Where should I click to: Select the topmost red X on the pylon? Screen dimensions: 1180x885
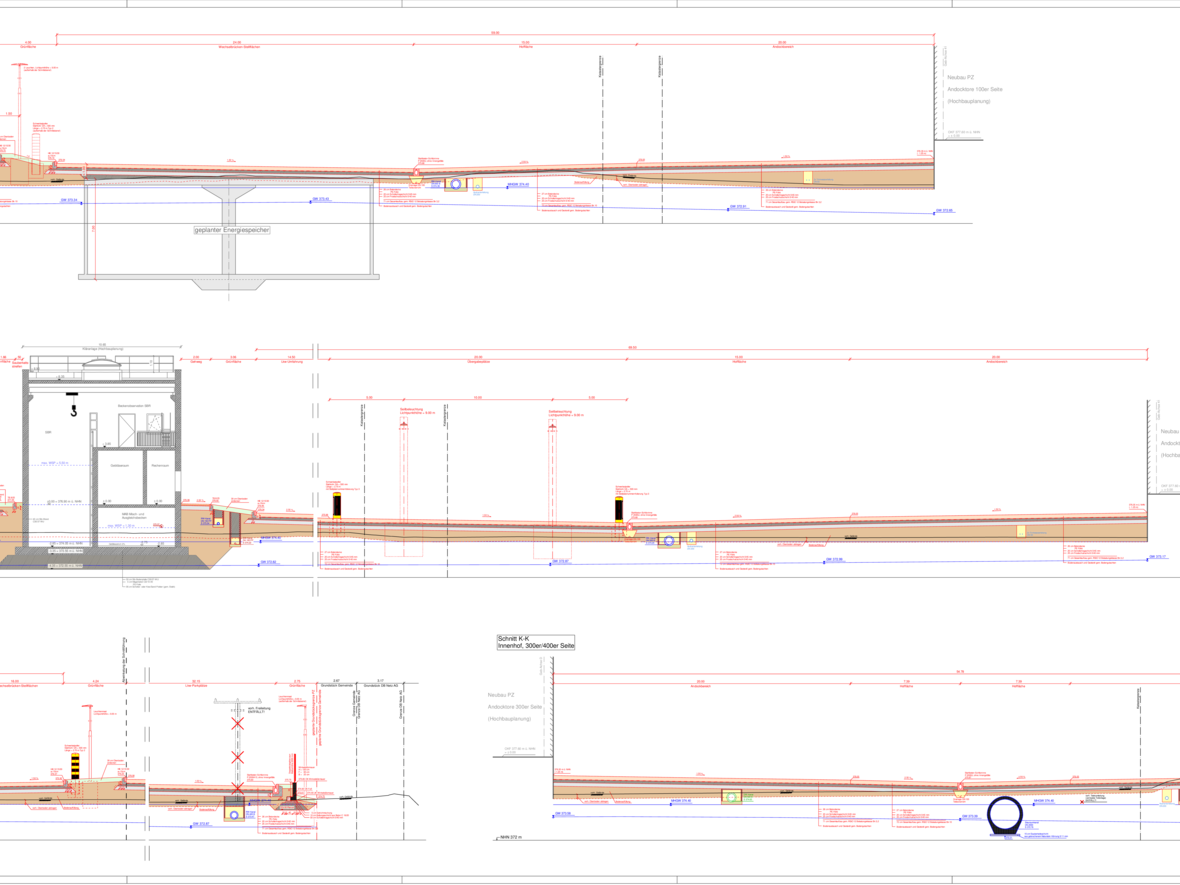click(237, 723)
